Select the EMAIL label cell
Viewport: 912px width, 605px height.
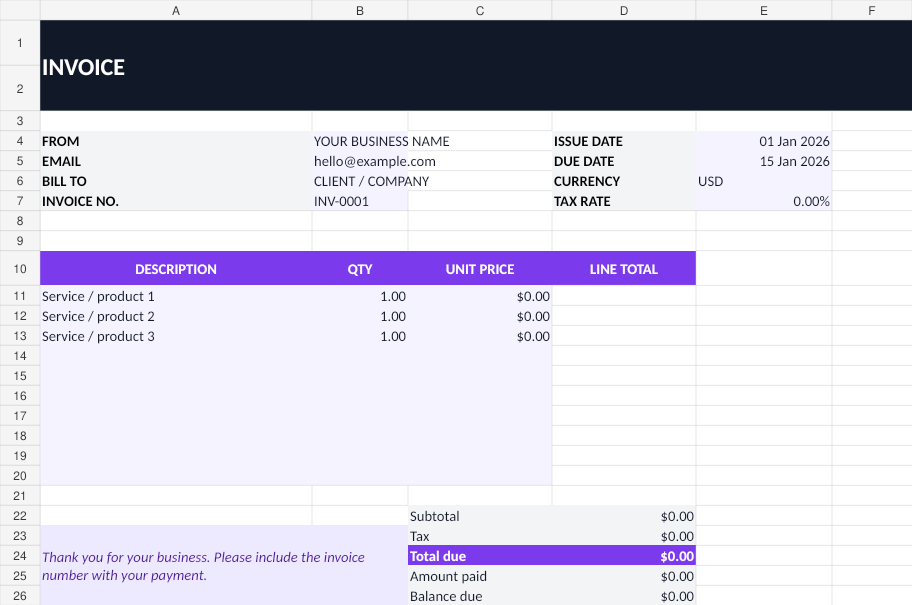[x=176, y=161]
